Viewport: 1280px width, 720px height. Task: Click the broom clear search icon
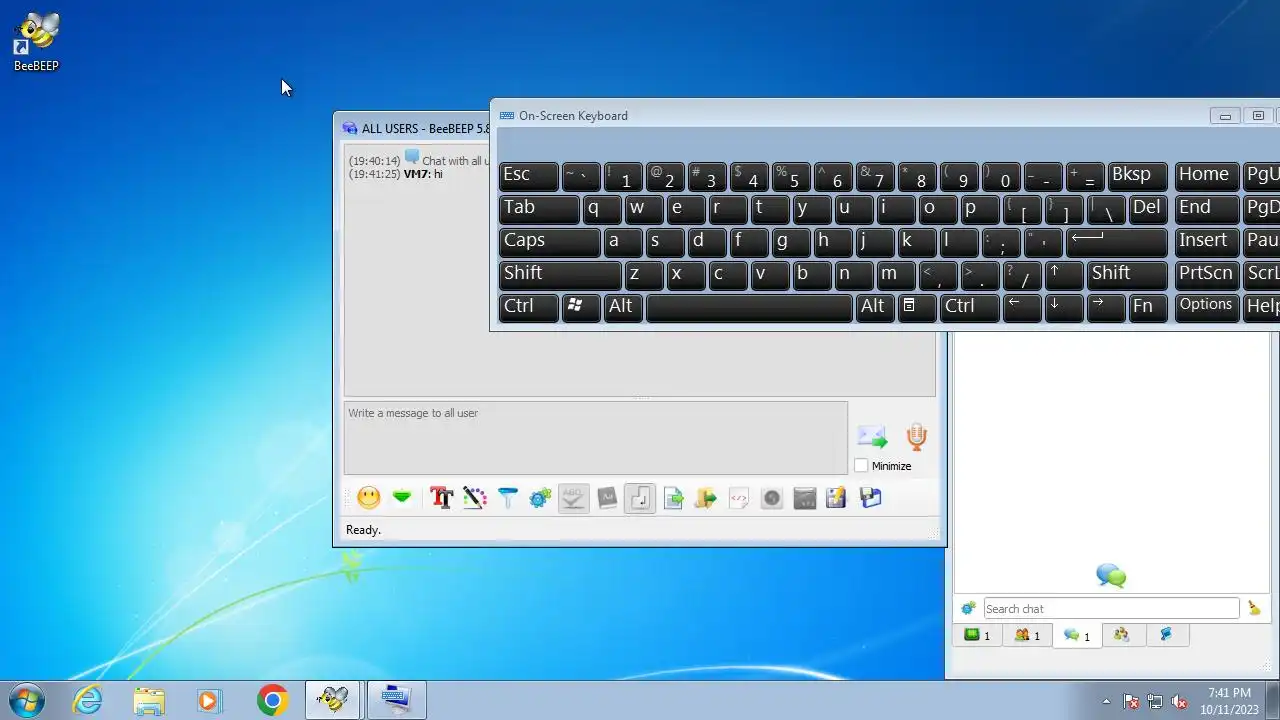1254,608
